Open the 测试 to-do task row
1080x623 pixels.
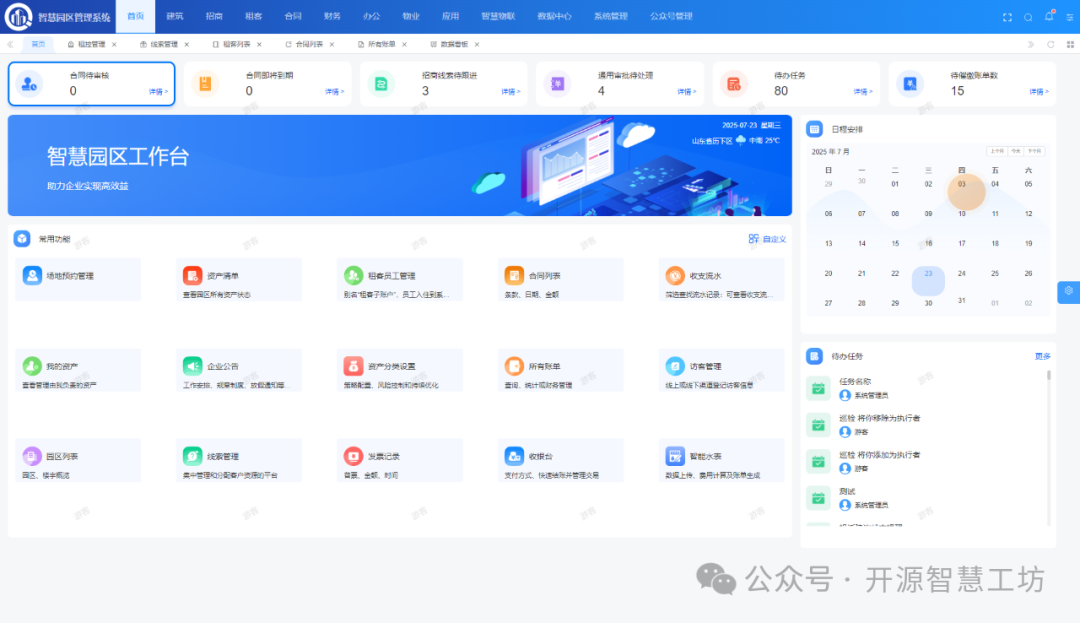[926, 498]
